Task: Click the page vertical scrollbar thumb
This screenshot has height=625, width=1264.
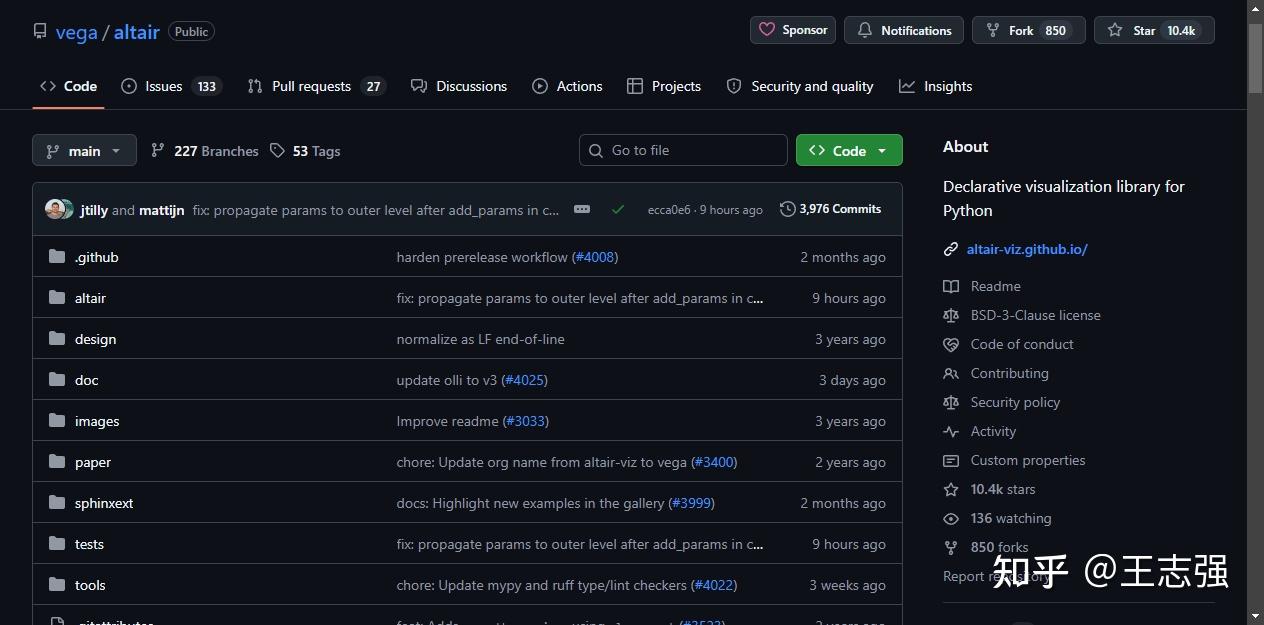Action: pyautogui.click(x=1255, y=56)
